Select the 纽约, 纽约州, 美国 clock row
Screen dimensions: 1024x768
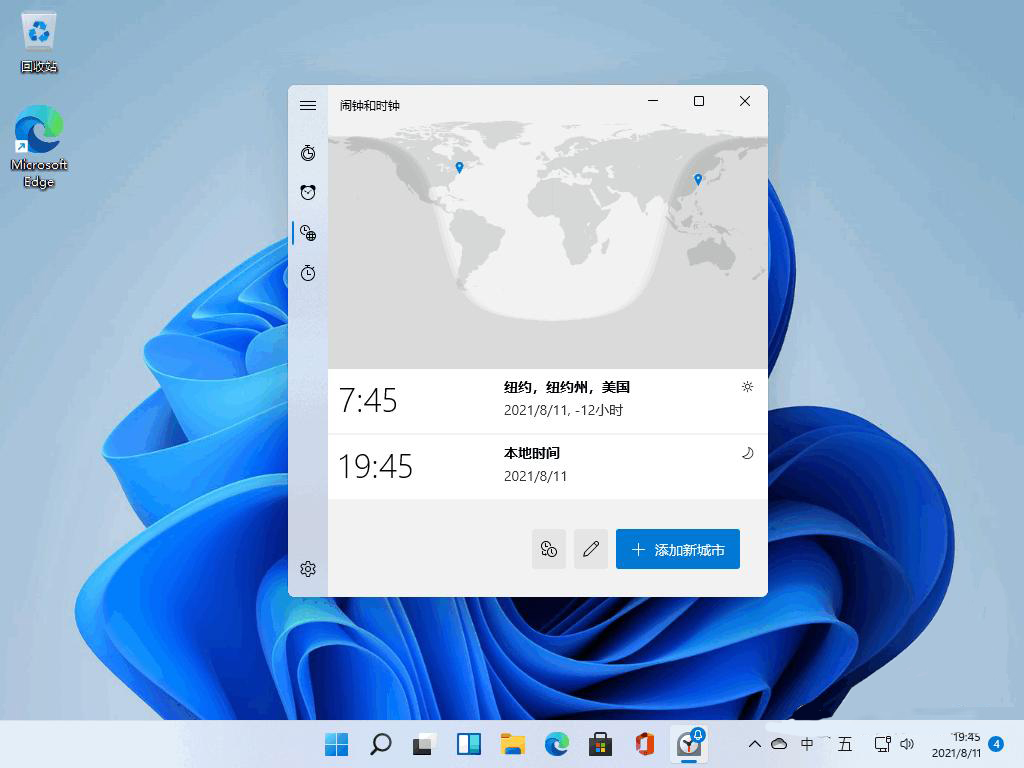(547, 400)
